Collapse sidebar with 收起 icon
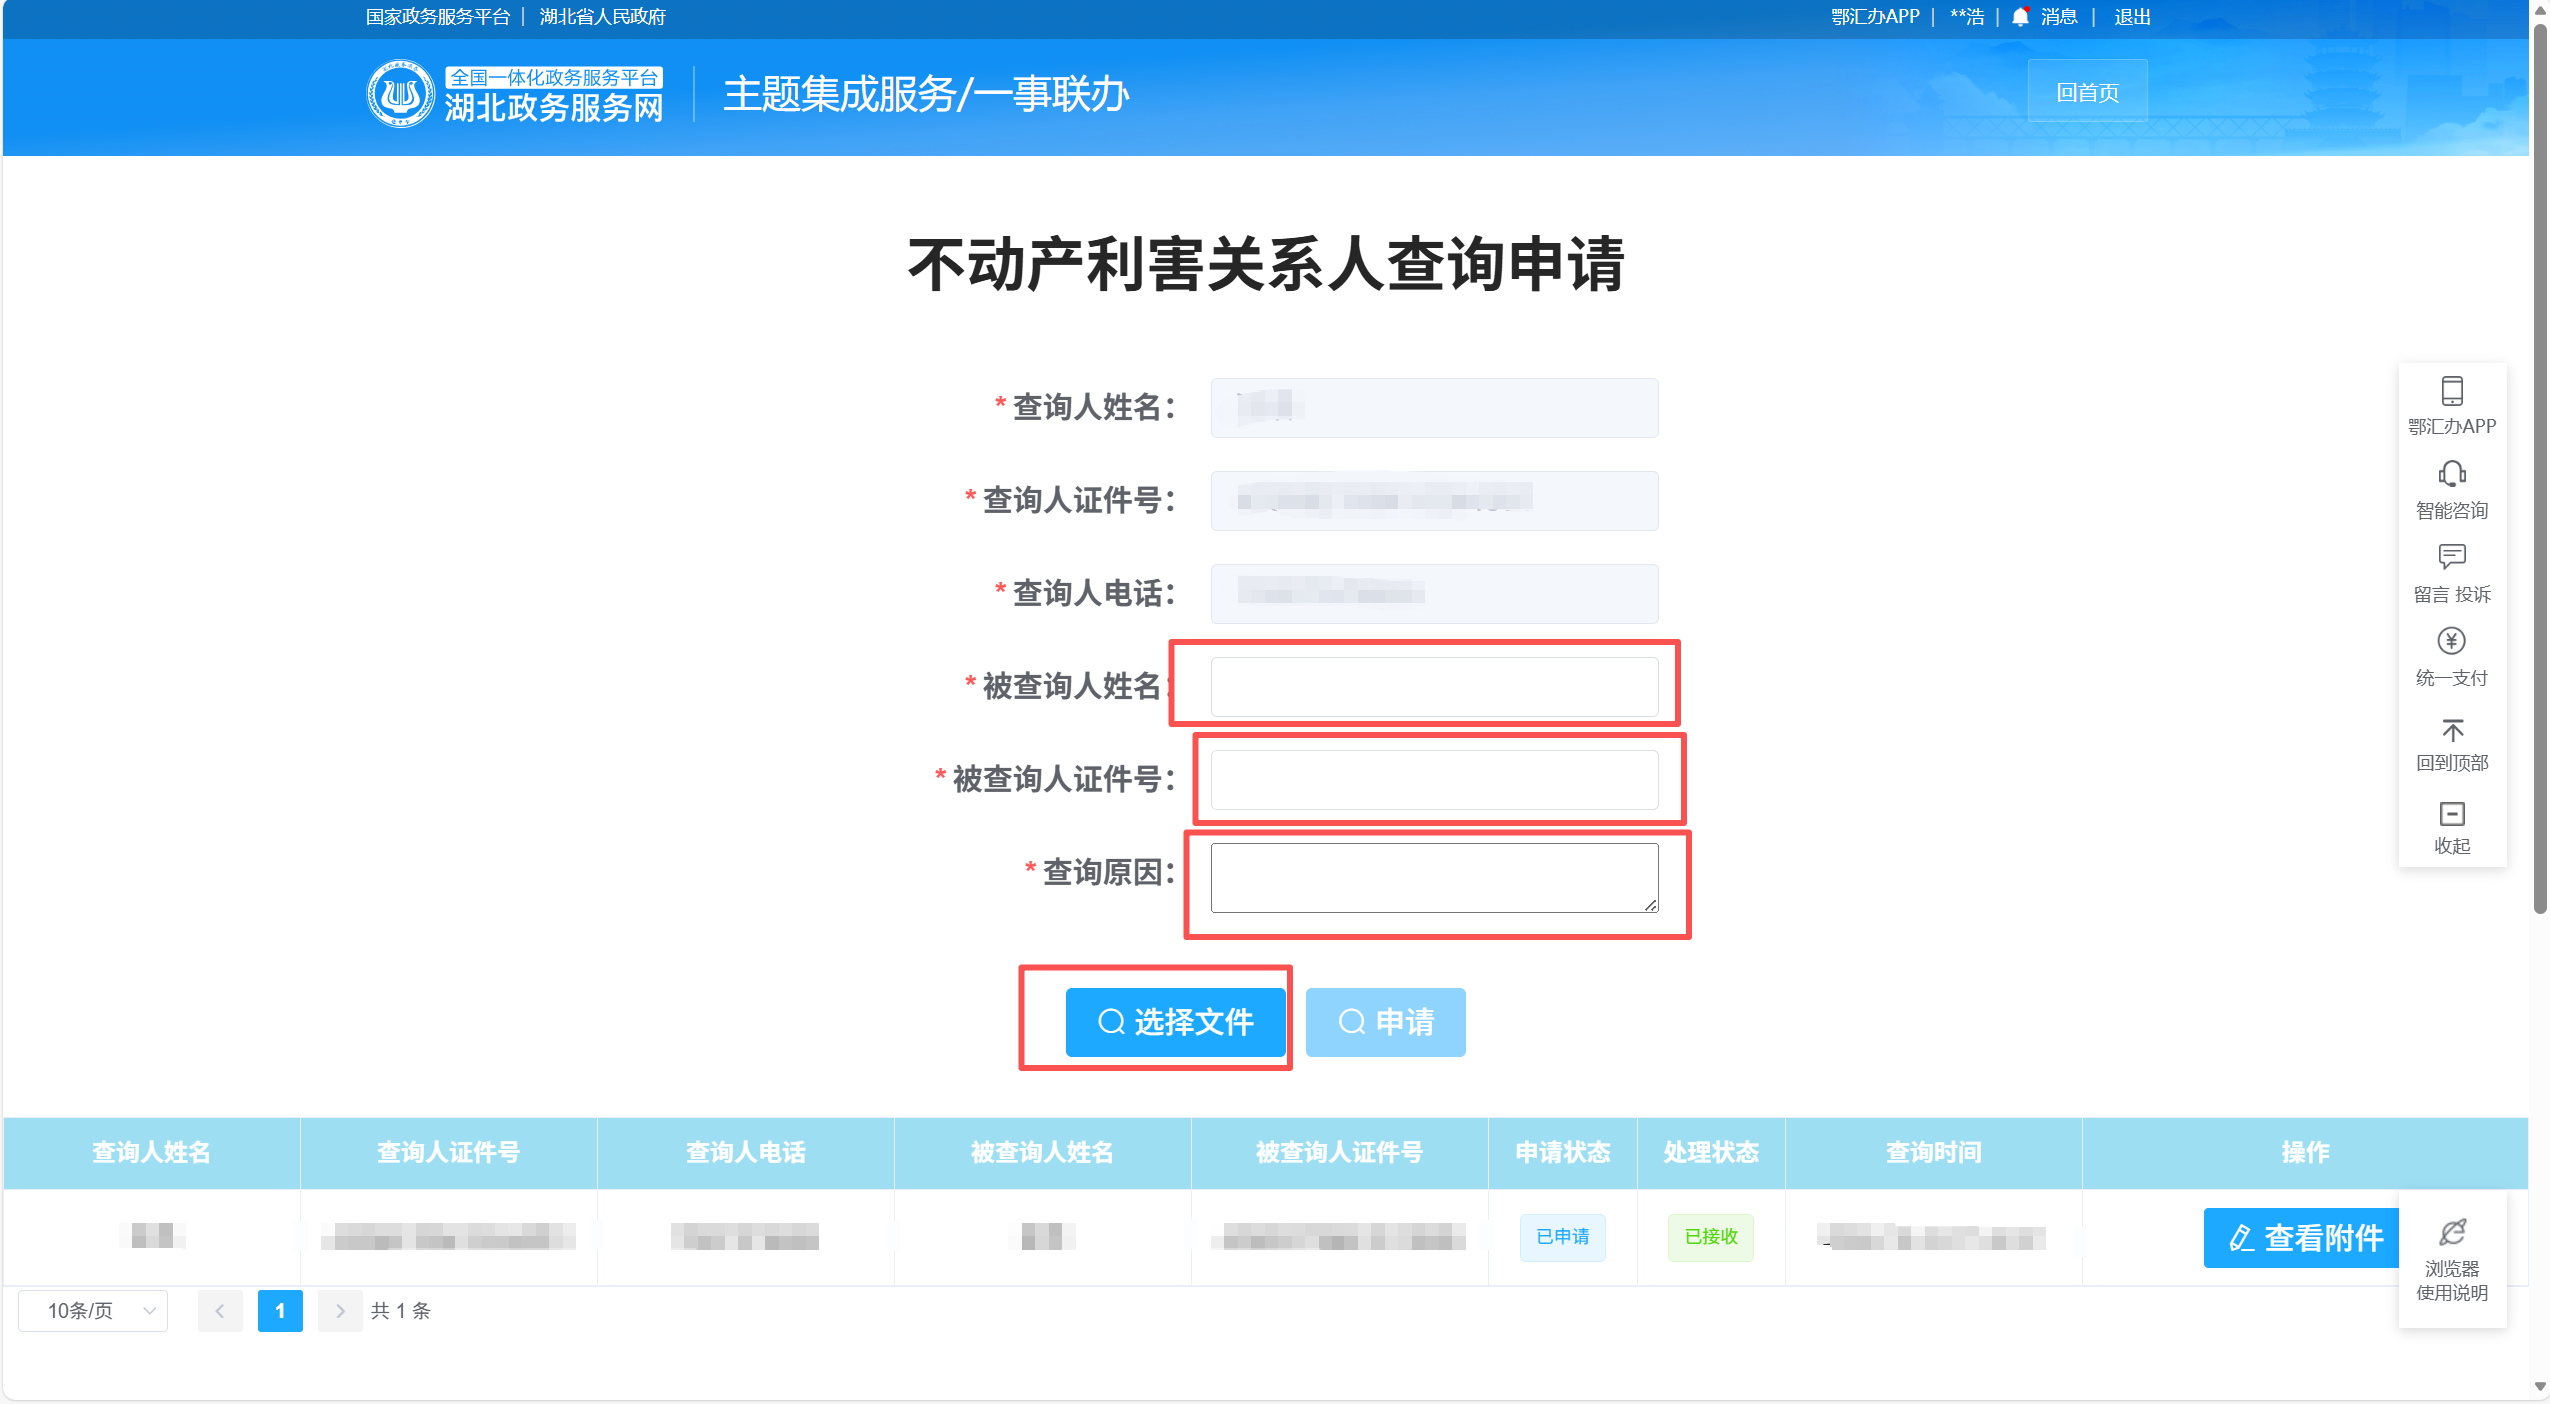The width and height of the screenshot is (2550, 1404). click(x=2451, y=814)
